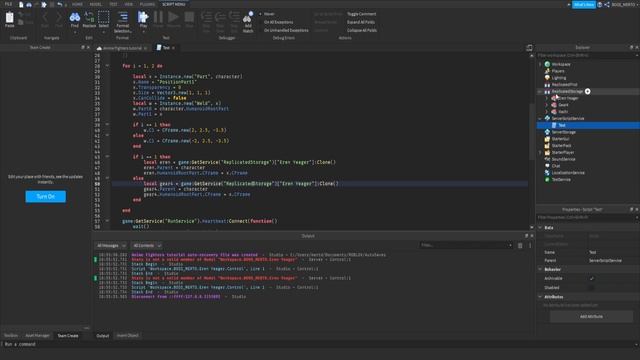Click the ServerStorage icon in Explorer
The width and height of the screenshot is (640, 360).
coord(547,132)
